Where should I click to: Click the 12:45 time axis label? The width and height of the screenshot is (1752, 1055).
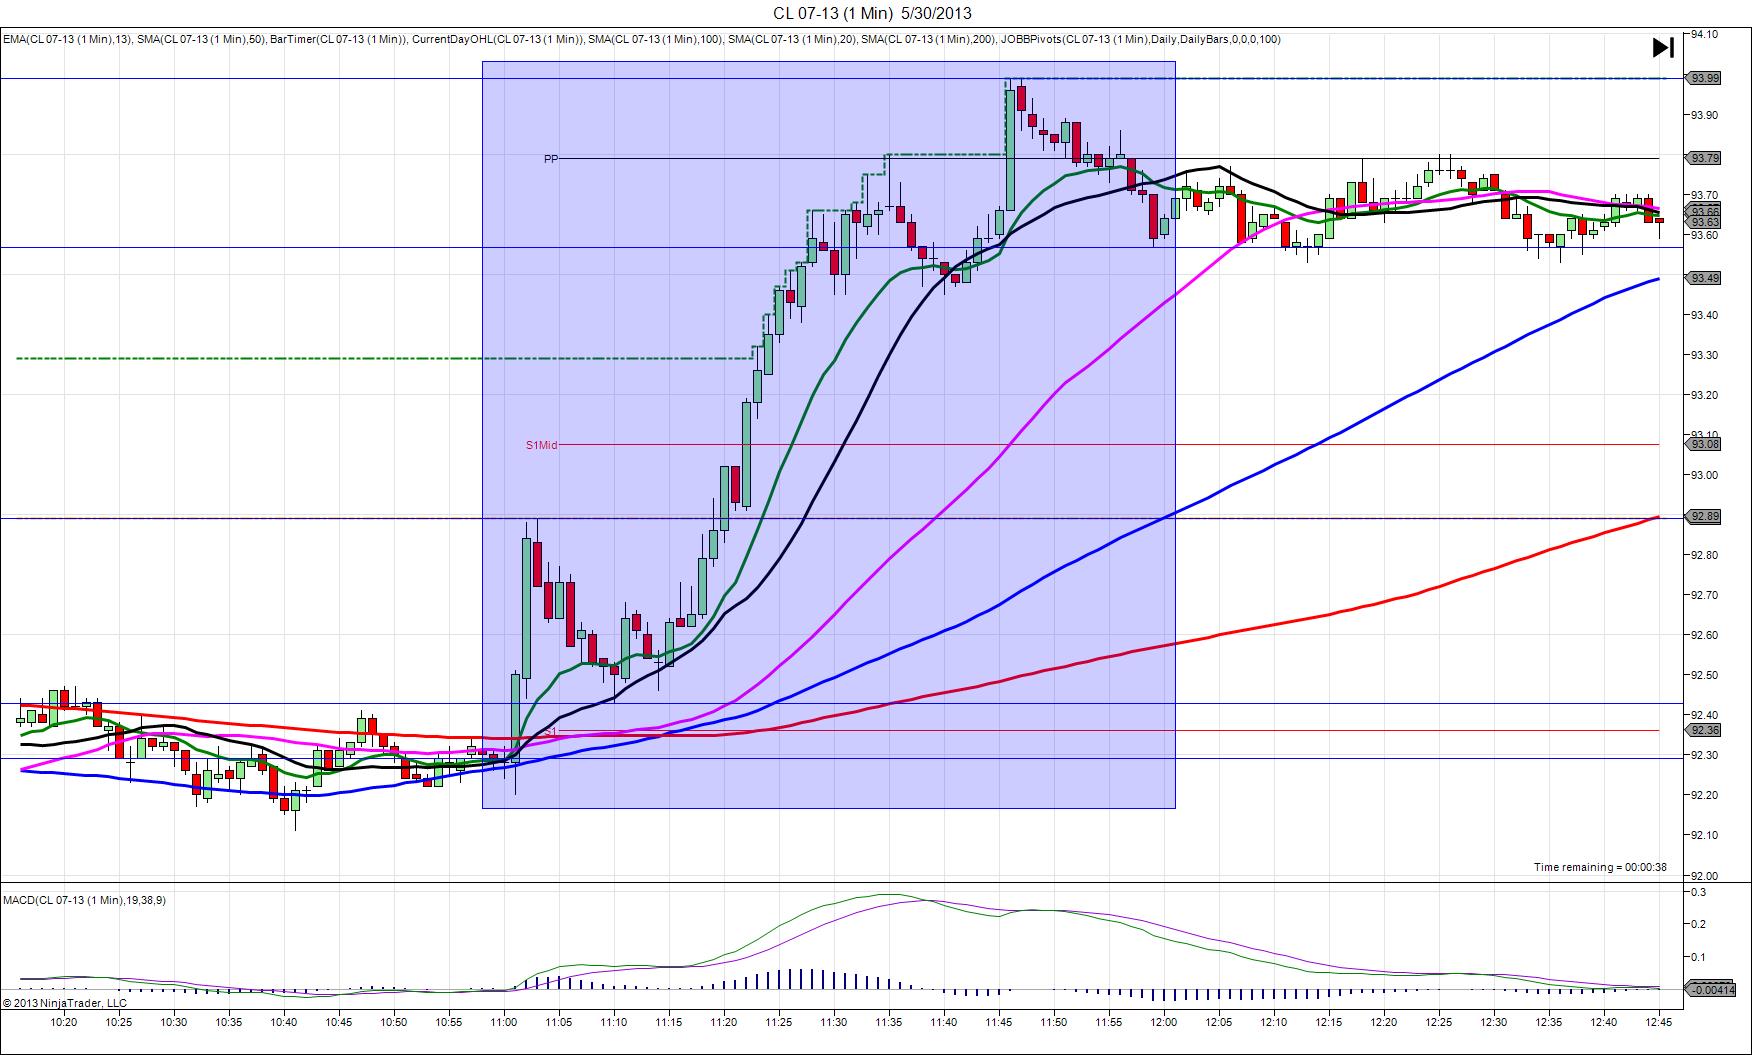click(1658, 1022)
